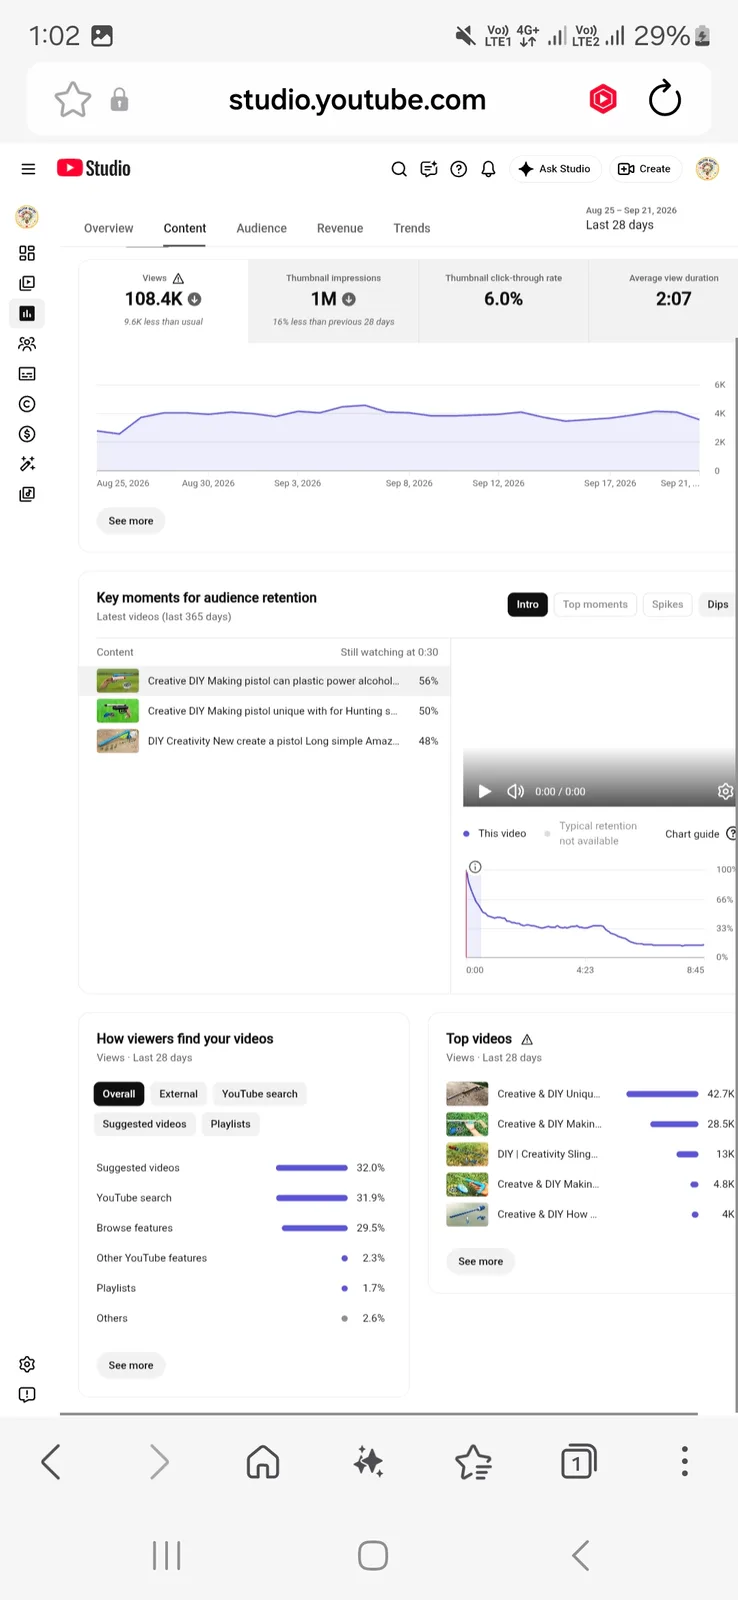Open the send feedback comment icon
738x1600 pixels.
click(x=429, y=169)
